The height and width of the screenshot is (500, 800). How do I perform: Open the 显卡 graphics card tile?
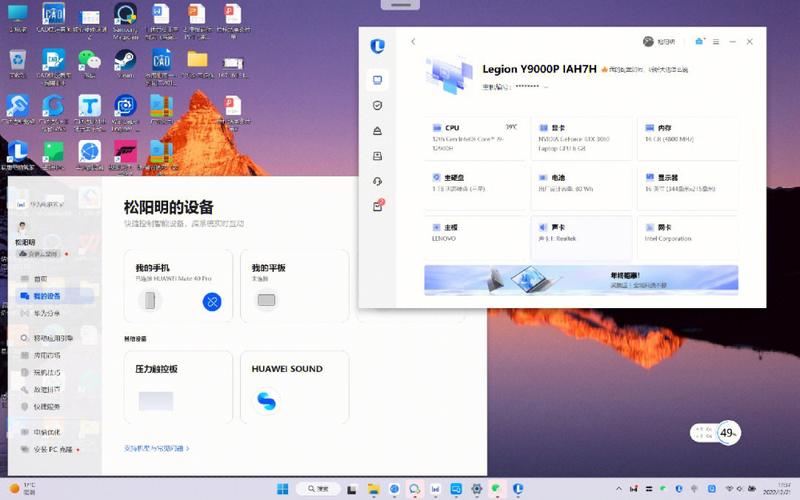tap(581, 138)
